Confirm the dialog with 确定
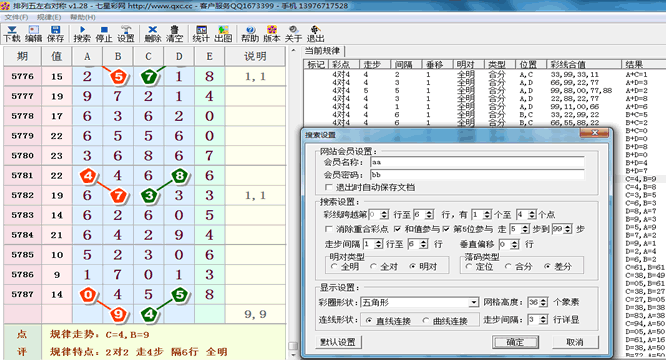The image size is (666, 360). tap(515, 342)
